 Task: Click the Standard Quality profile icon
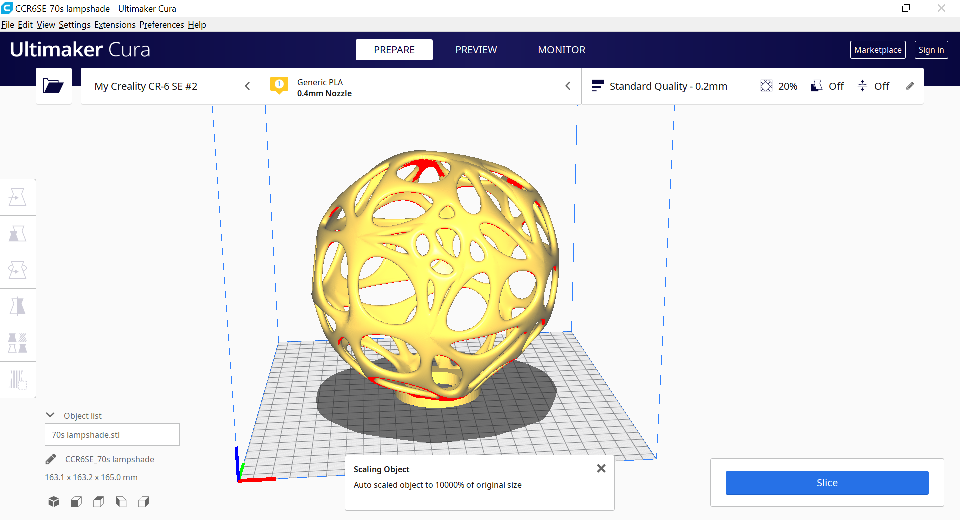click(x=598, y=86)
